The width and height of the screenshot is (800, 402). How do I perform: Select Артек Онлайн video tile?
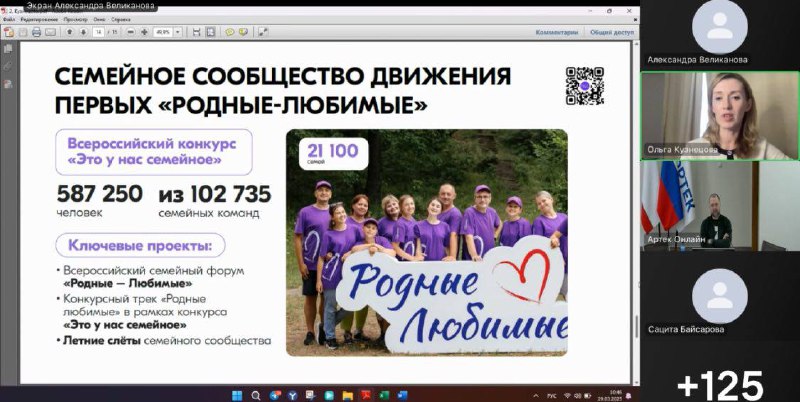coord(720,206)
